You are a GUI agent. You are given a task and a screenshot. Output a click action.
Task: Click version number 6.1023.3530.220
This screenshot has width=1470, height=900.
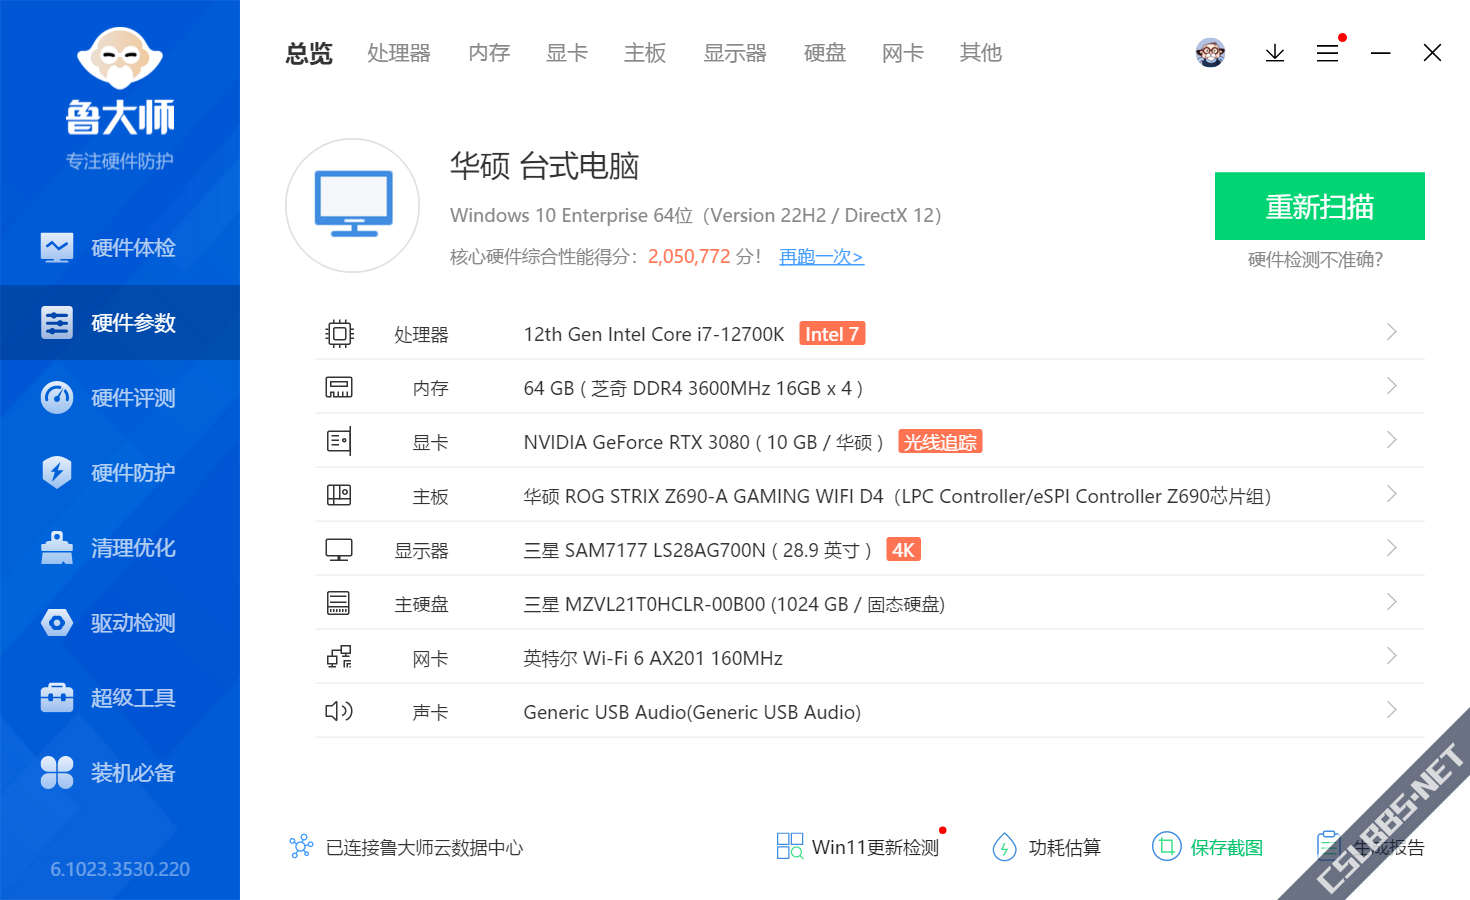(120, 869)
